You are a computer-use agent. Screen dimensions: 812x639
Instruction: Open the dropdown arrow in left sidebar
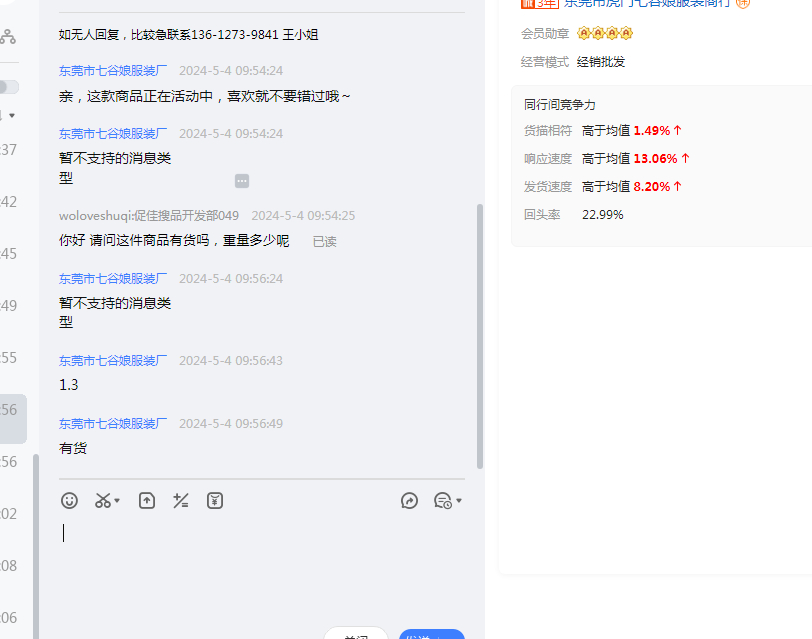[x=12, y=116]
